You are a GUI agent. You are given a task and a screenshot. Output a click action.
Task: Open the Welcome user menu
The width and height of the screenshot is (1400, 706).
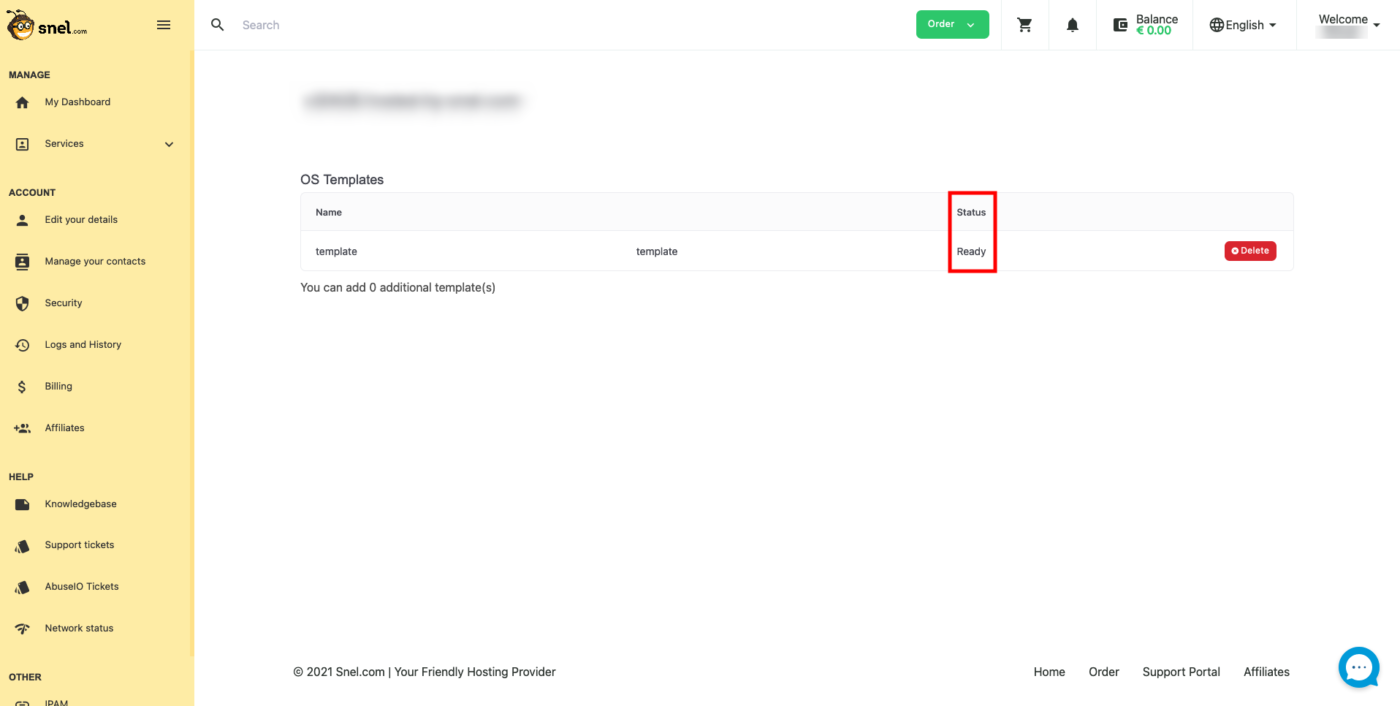[x=1342, y=25]
